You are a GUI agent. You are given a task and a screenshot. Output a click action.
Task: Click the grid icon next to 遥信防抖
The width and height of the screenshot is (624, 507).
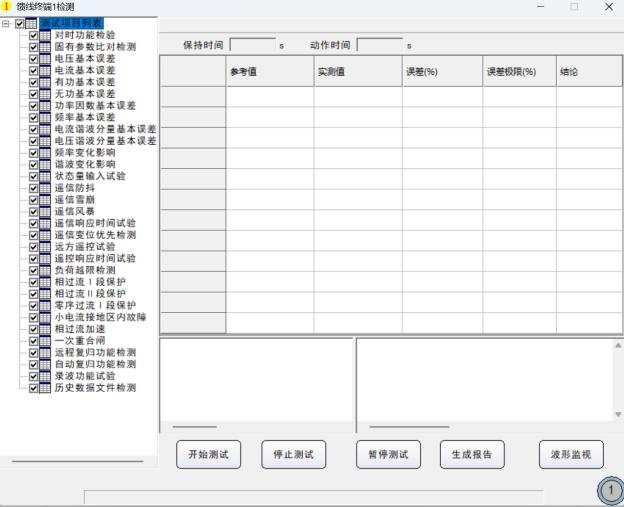[x=46, y=188]
